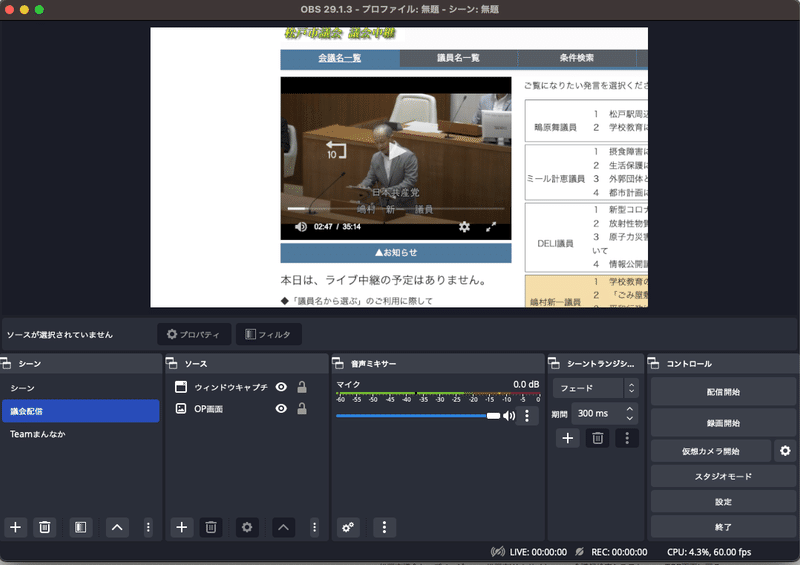This screenshot has width=800, height=565.
Task: Open audio mixer dock three-dot menu
Action: pyautogui.click(x=384, y=527)
